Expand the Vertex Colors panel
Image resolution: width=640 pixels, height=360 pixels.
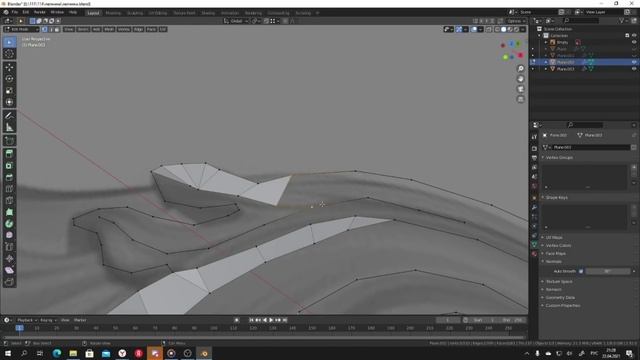click(x=558, y=246)
